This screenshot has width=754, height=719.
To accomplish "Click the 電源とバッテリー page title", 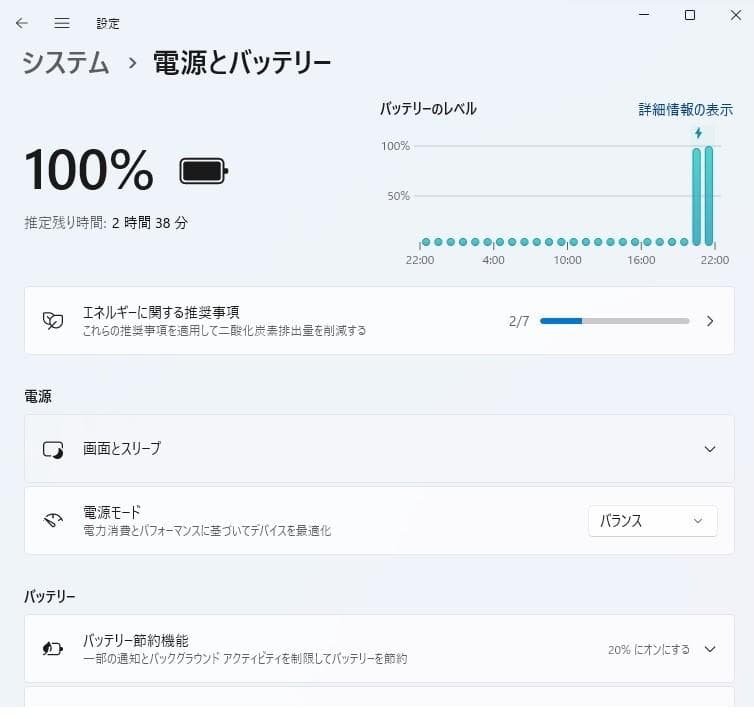I will [242, 63].
